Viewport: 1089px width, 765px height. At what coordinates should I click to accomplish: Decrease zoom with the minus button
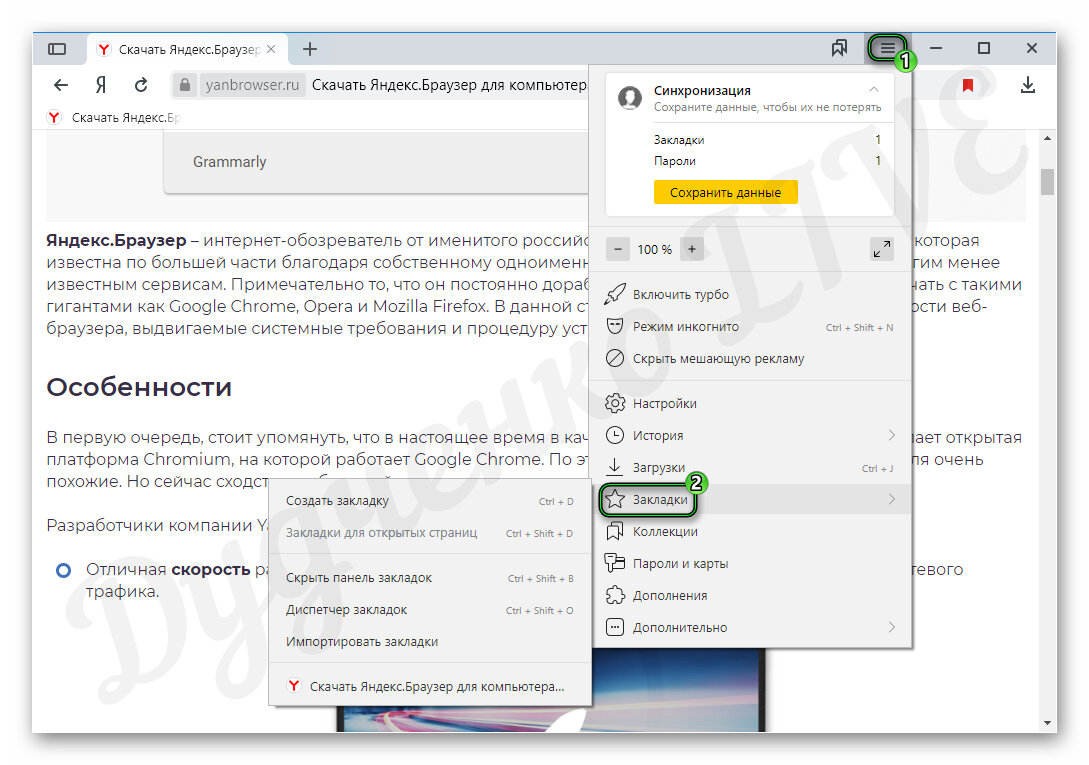pos(617,249)
